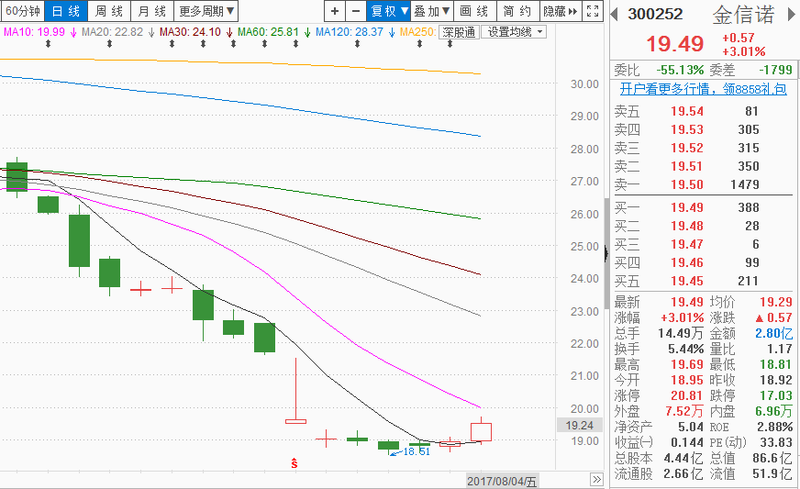The image size is (800, 489).
Task: Open the 开户看更多行情 link
Action: (x=704, y=89)
